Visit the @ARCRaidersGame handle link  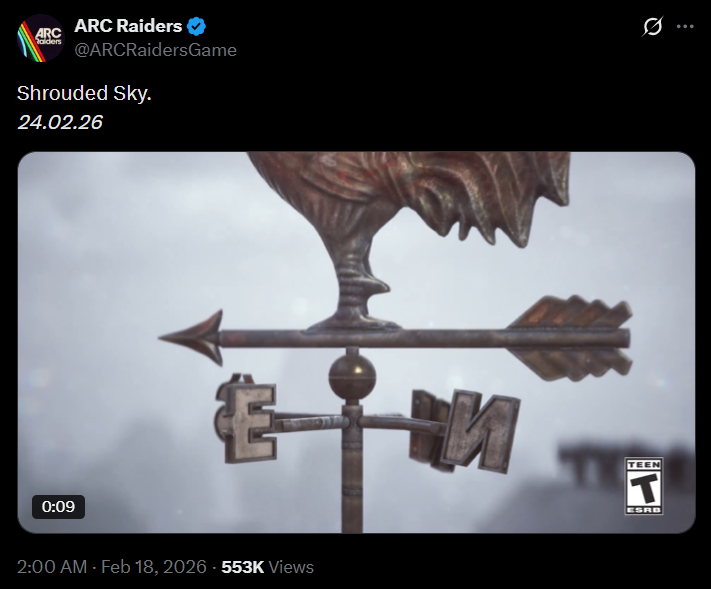tap(155, 50)
